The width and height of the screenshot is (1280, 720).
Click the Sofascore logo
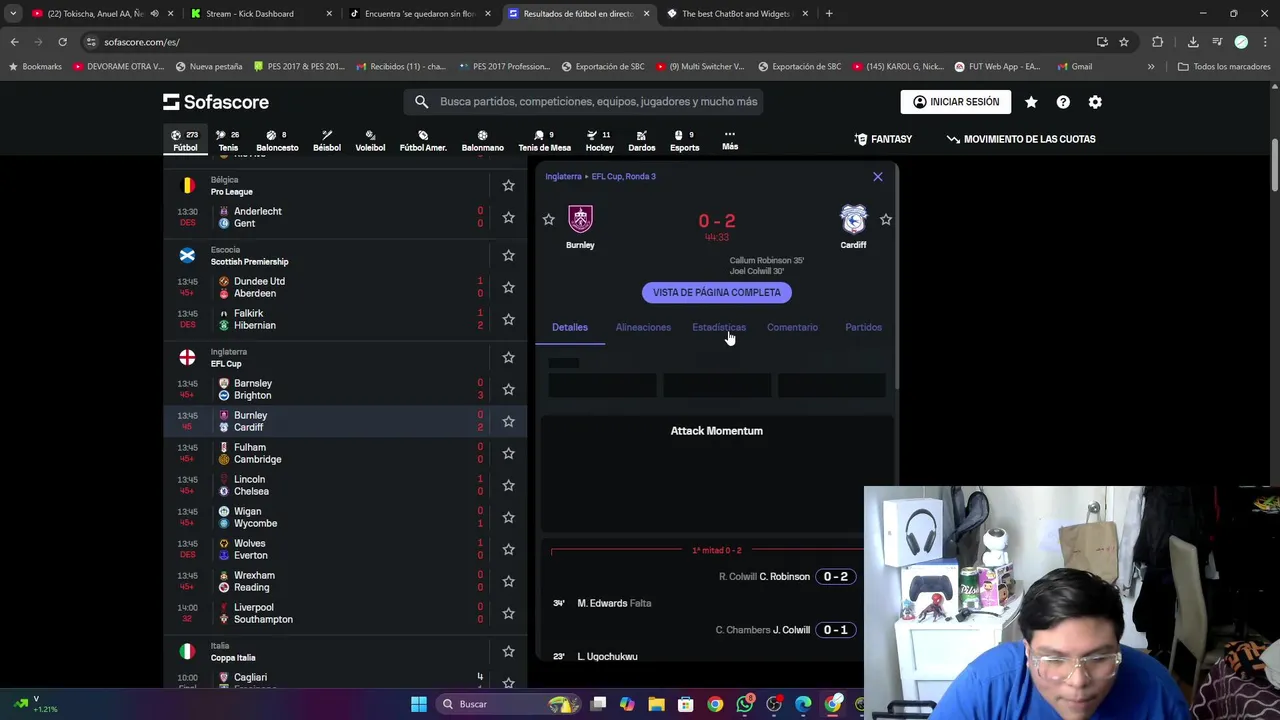tap(216, 102)
